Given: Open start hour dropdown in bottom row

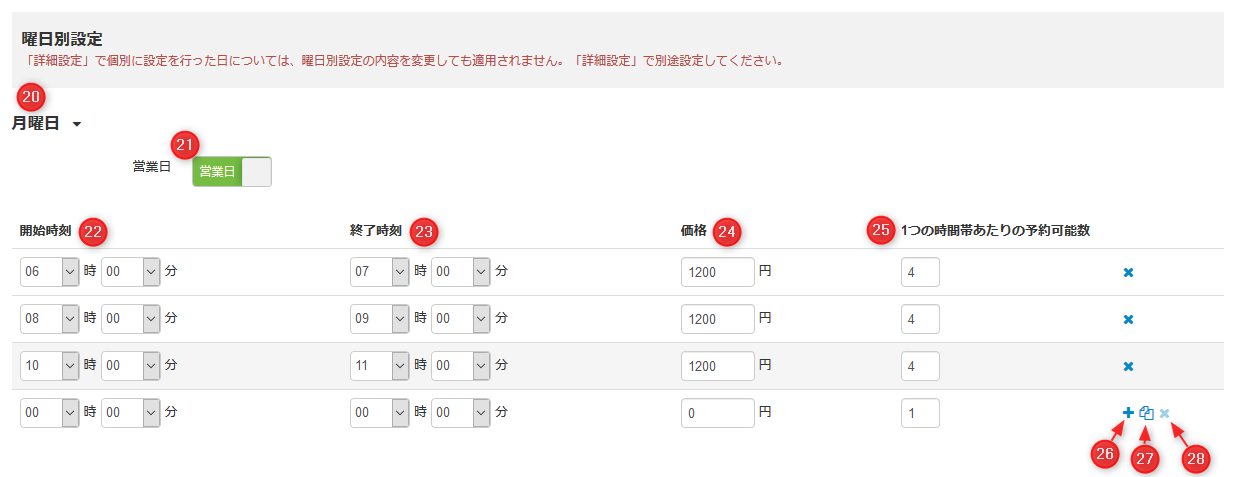Looking at the screenshot, I should coord(49,413).
